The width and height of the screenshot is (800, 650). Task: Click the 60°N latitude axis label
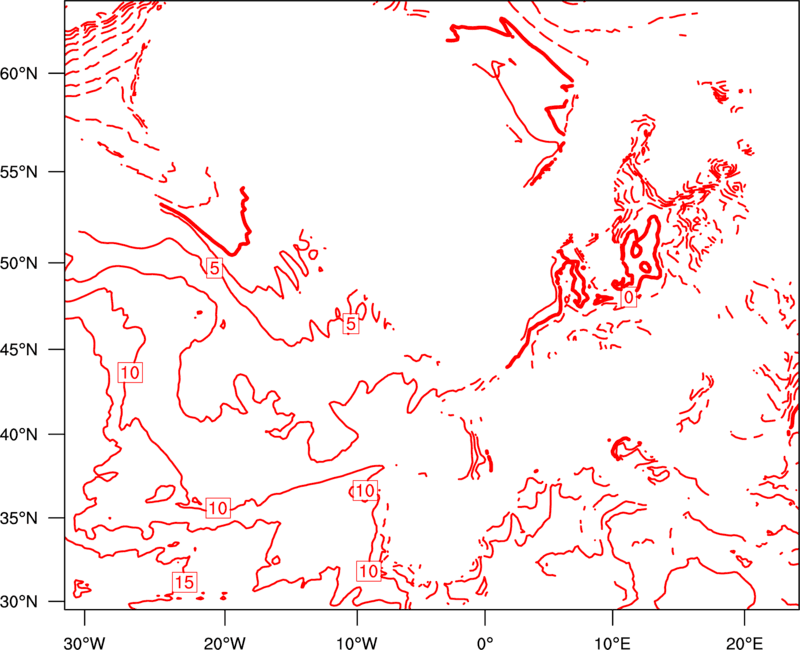click(19, 73)
